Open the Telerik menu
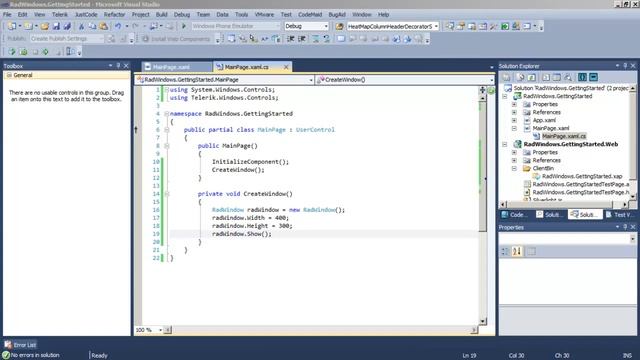 (x=60, y=14)
